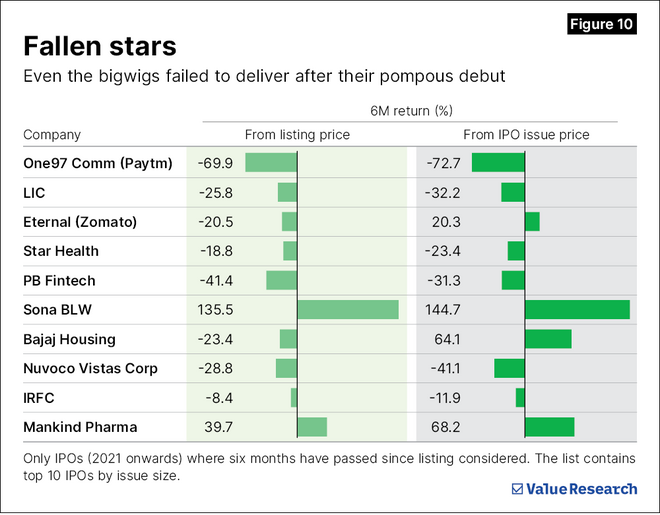
Task: Select the PB Fintech row label
Action: click(61, 280)
